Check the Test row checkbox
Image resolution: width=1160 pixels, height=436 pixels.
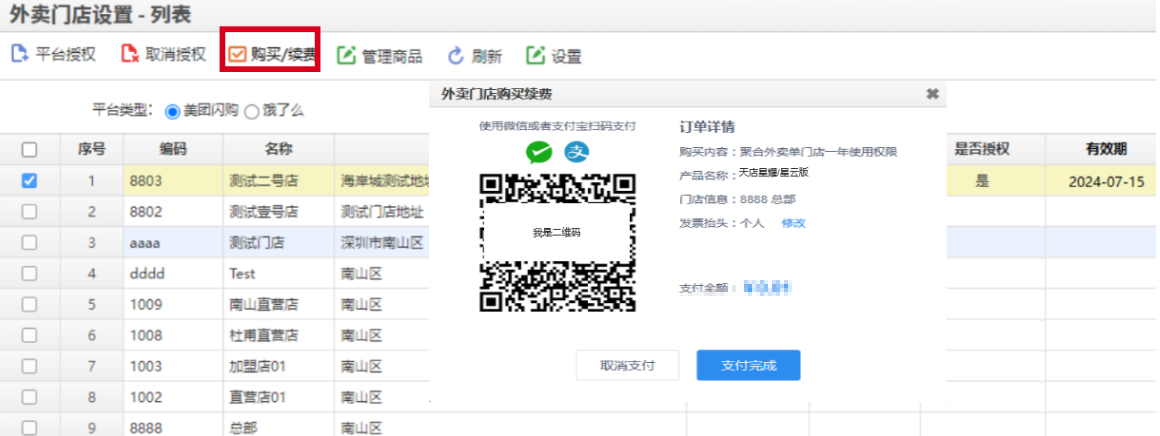[30, 273]
